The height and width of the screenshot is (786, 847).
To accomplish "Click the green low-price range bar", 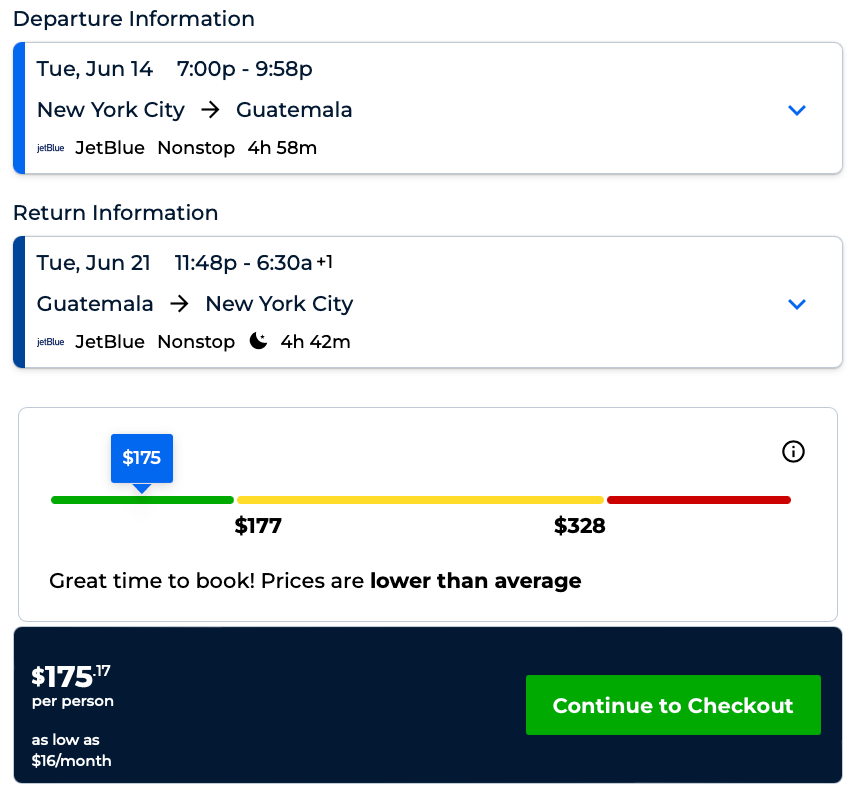I will coord(142,499).
